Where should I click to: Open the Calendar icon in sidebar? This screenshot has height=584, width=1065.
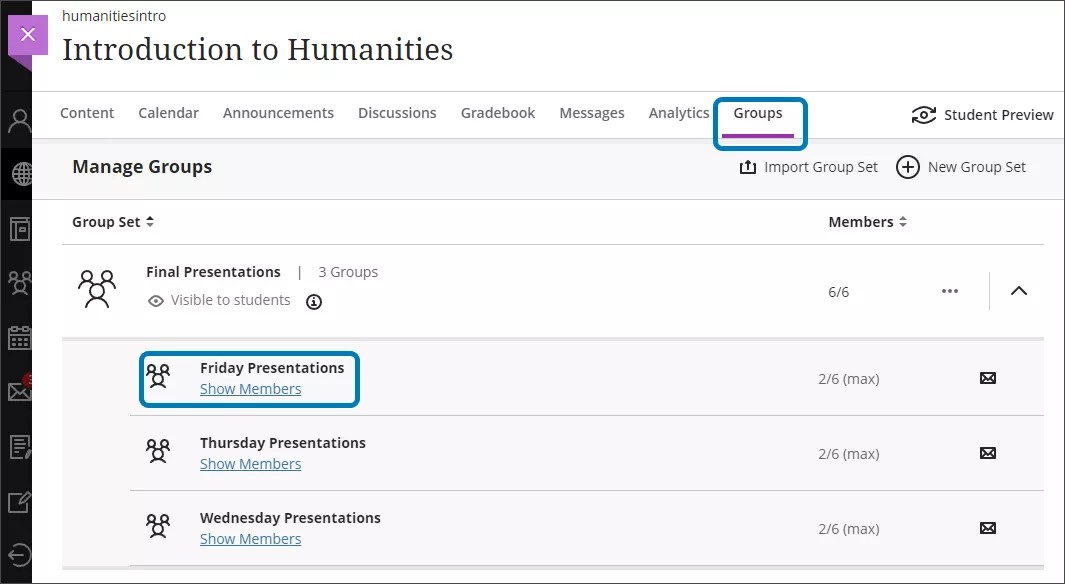click(18, 338)
